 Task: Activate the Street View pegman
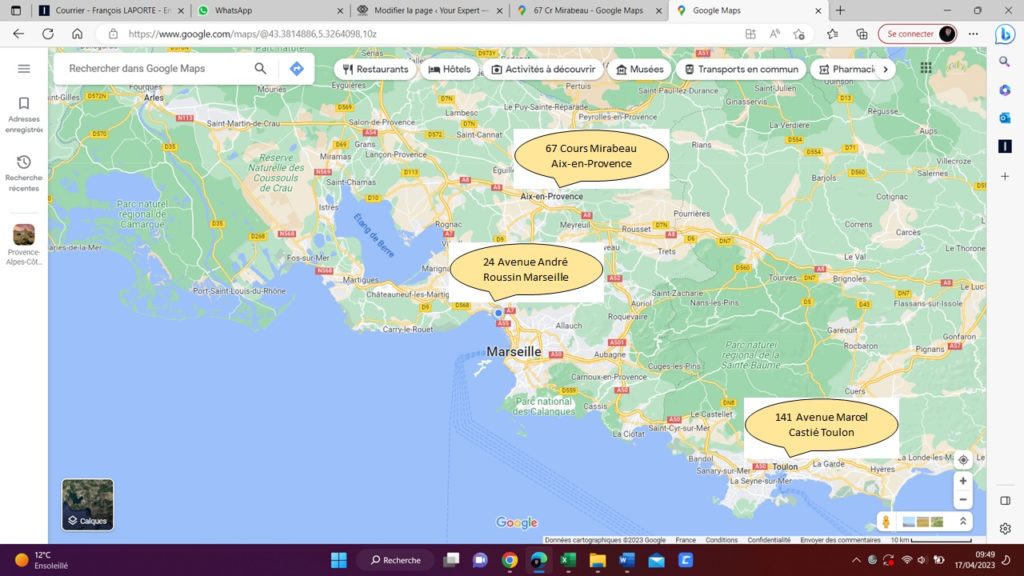[886, 522]
